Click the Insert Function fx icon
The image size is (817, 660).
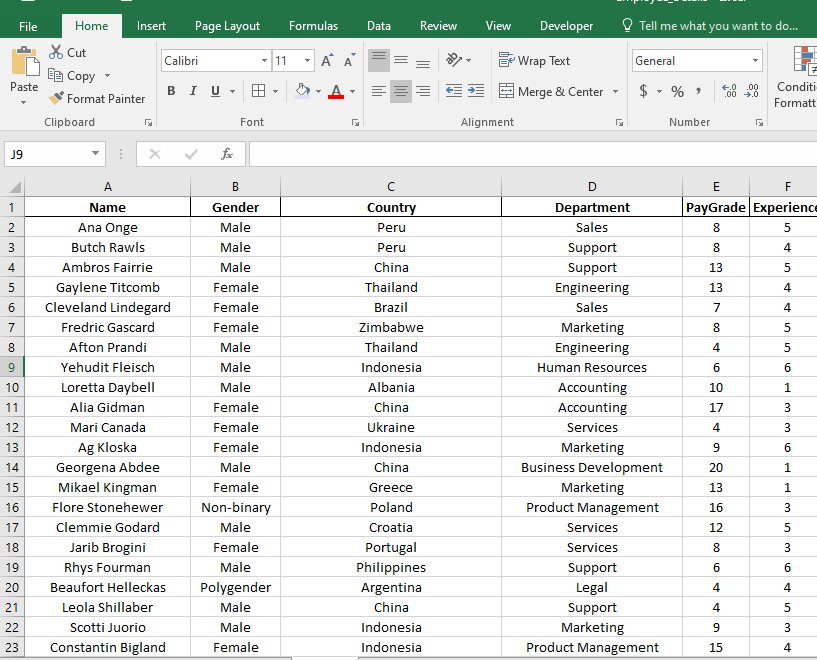(x=227, y=154)
